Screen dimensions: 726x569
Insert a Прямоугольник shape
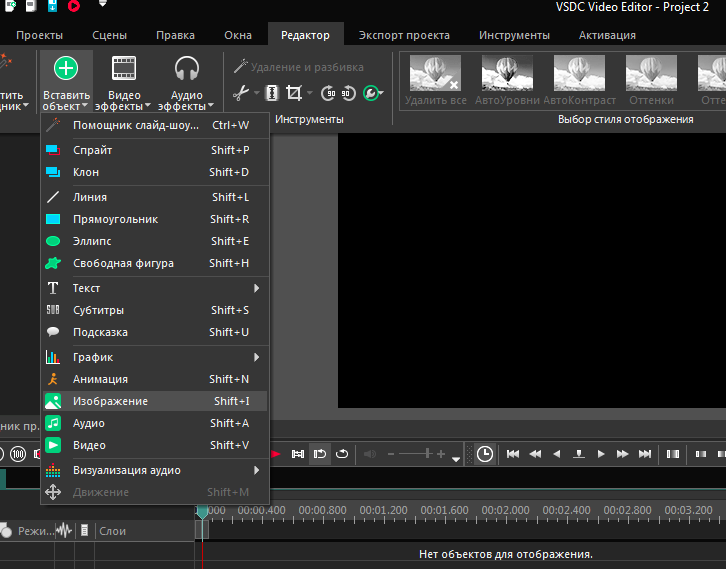point(155,219)
